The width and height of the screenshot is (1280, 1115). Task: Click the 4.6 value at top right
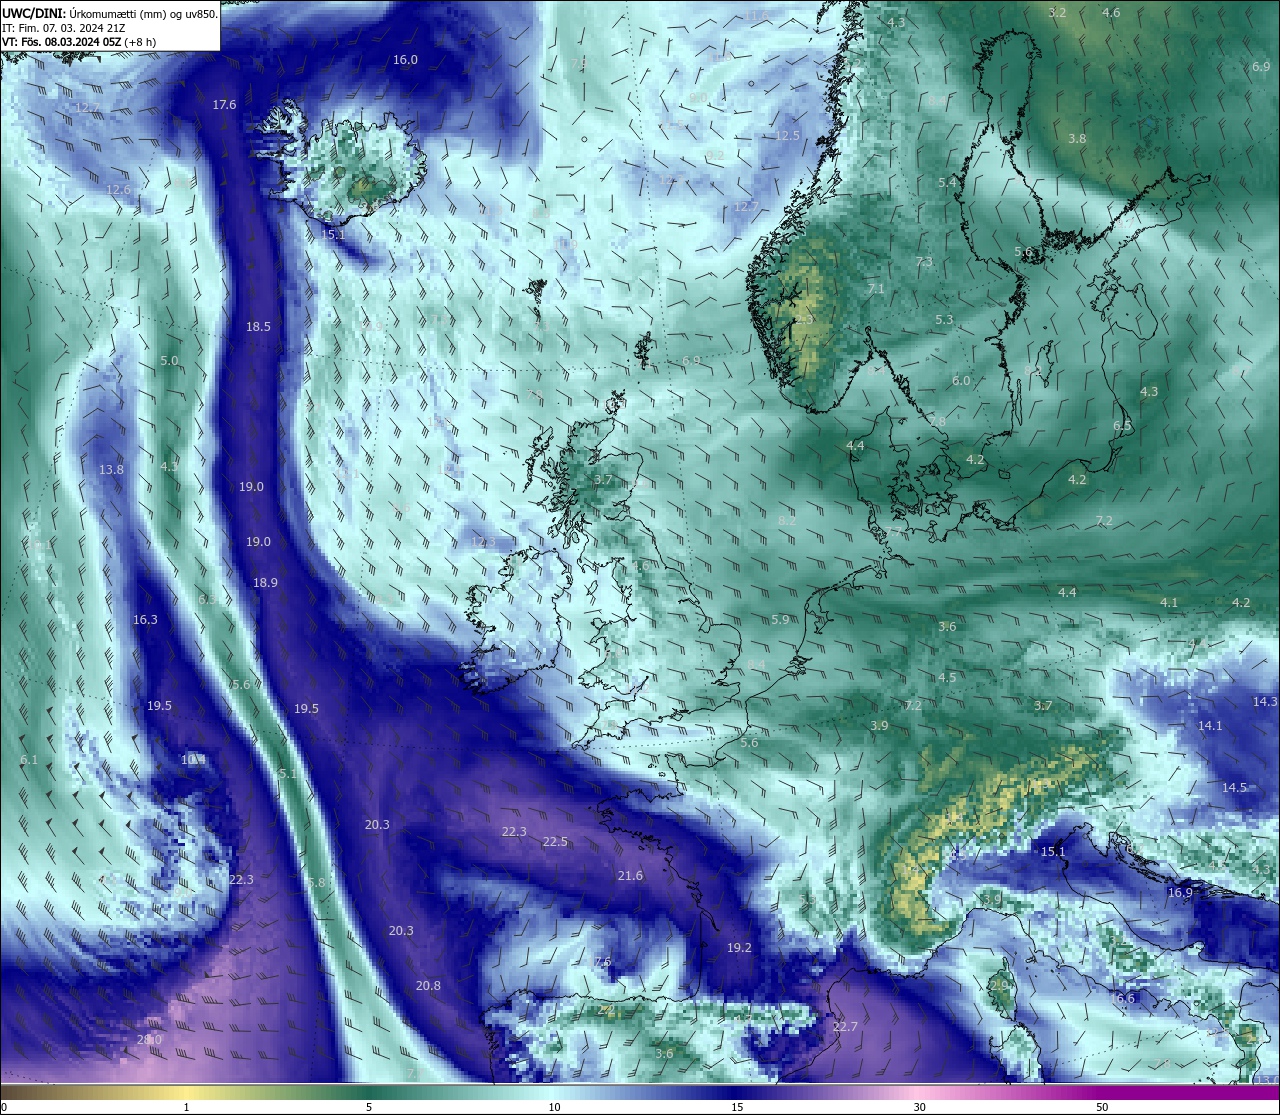[1111, 13]
